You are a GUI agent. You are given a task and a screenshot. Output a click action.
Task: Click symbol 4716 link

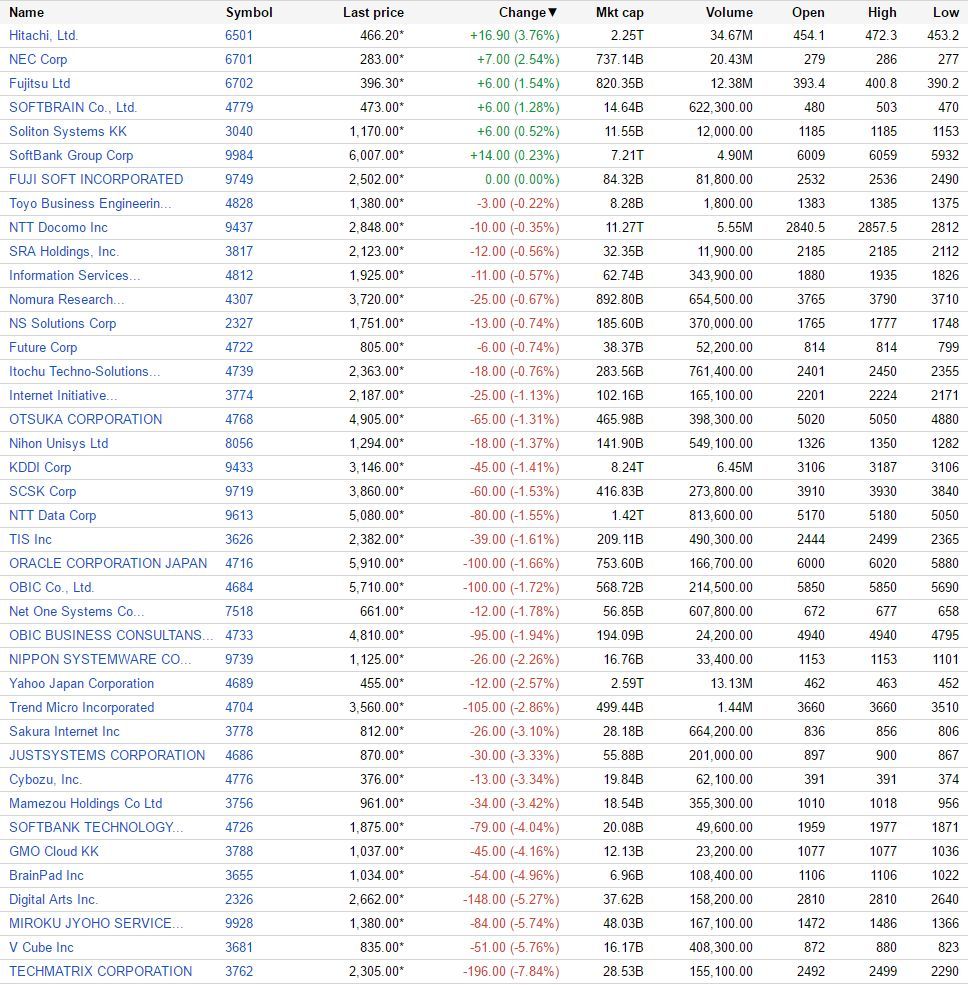click(239, 563)
